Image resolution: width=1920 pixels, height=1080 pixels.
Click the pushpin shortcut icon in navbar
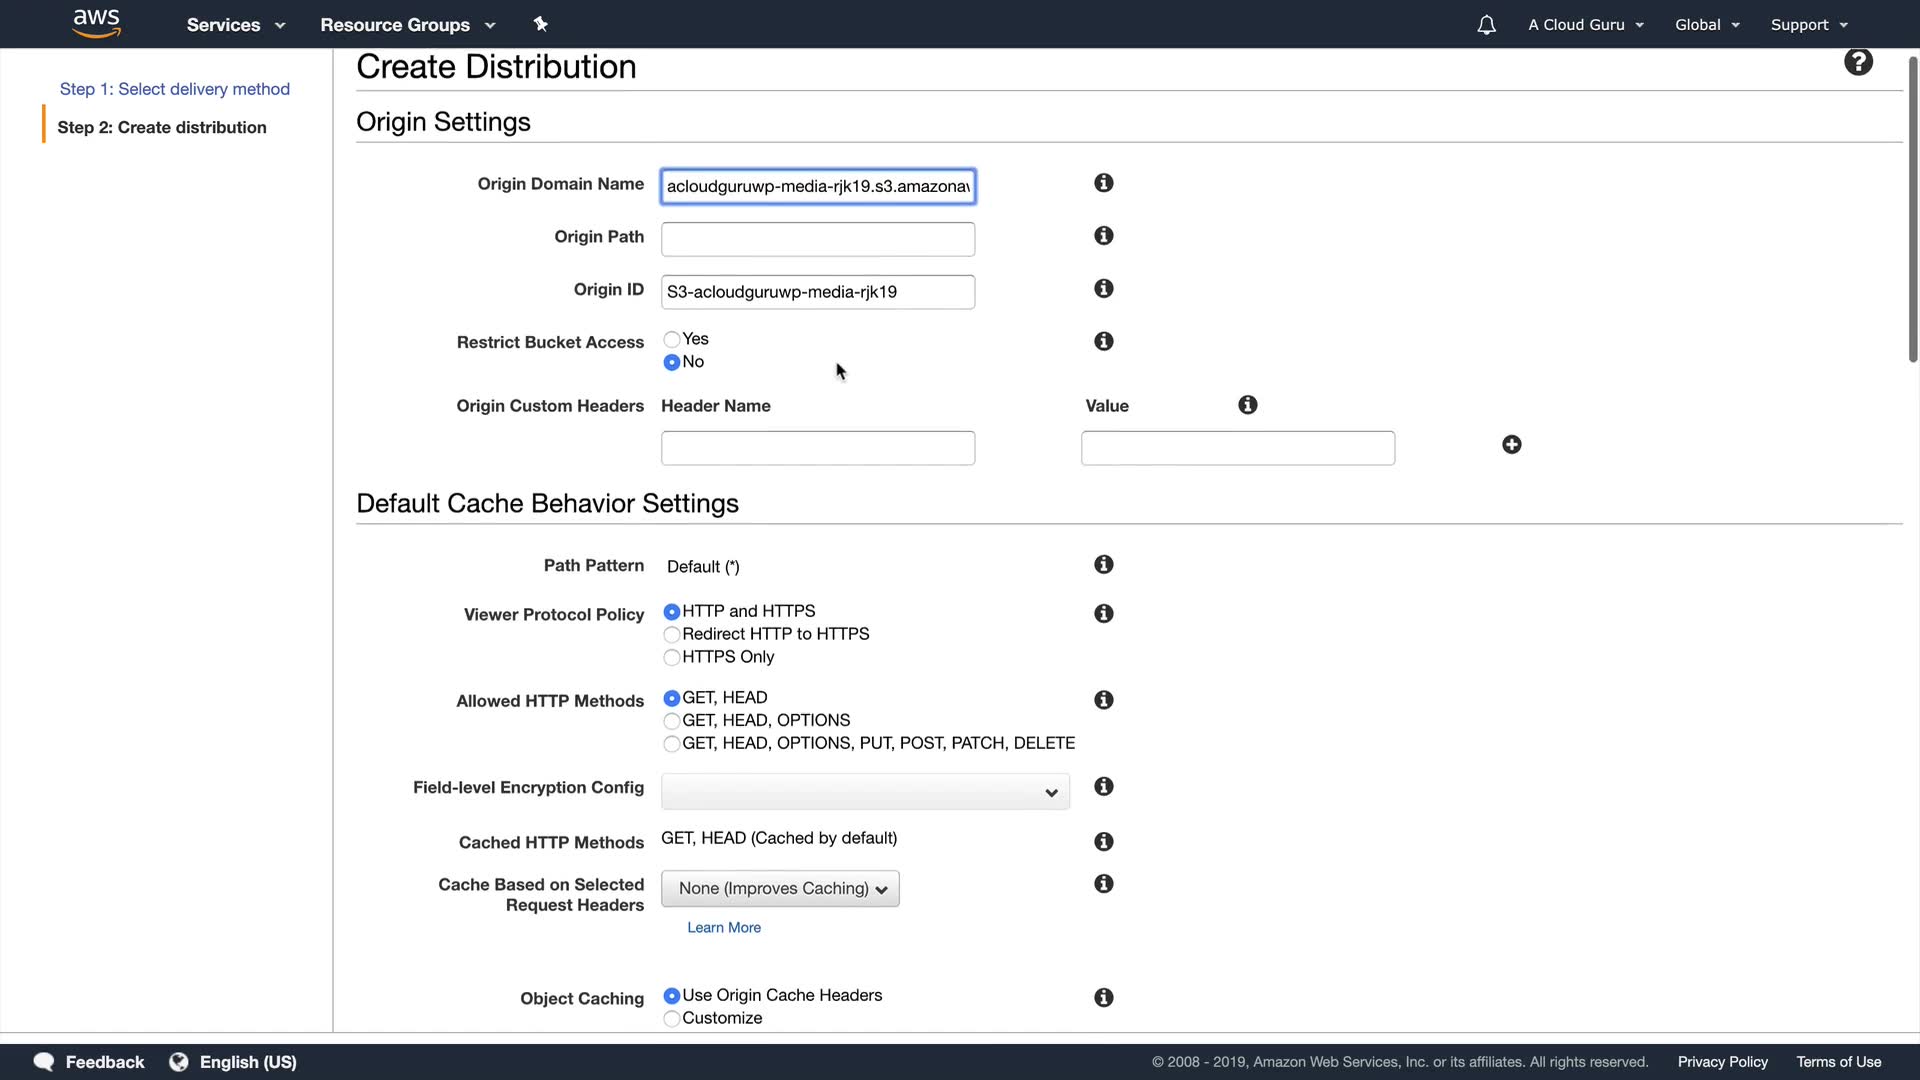coord(540,24)
